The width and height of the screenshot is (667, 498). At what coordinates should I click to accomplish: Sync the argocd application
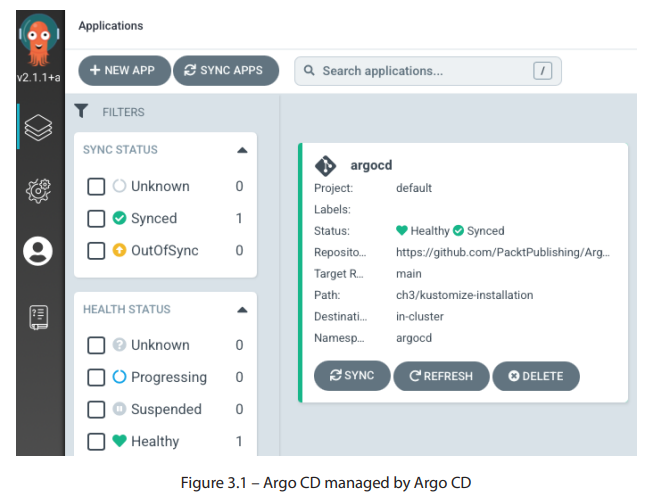tap(352, 376)
